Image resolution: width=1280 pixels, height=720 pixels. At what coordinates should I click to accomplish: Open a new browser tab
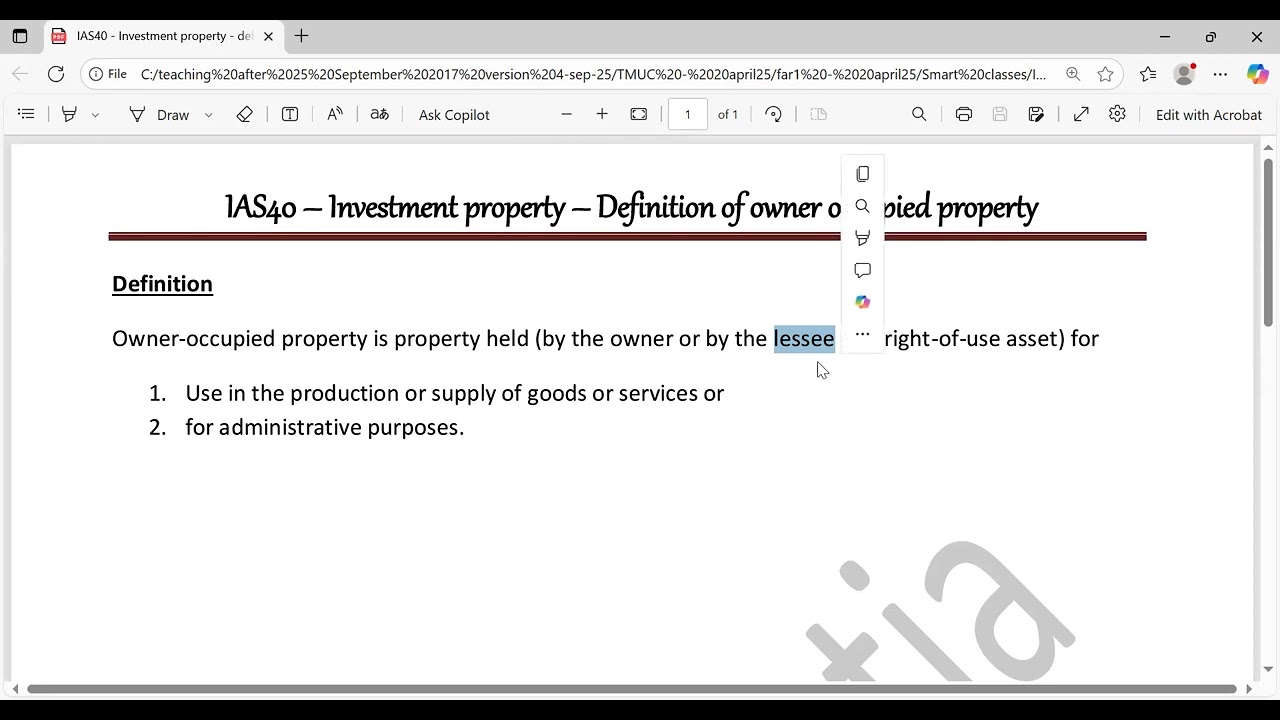pos(301,36)
